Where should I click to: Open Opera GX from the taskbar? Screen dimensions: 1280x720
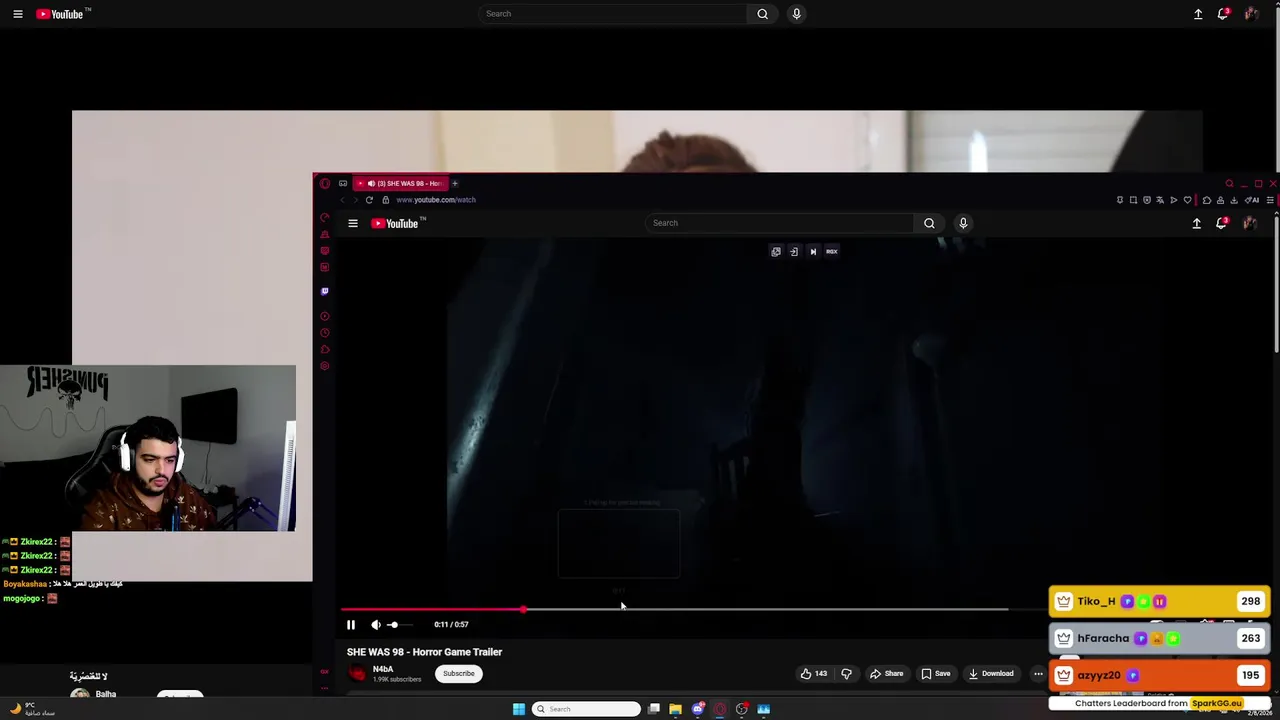coord(719,709)
